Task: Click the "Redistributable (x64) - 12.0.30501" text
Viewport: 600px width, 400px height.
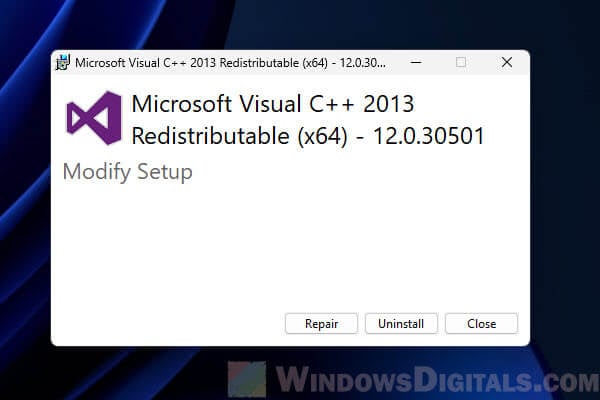Action: coord(308,136)
